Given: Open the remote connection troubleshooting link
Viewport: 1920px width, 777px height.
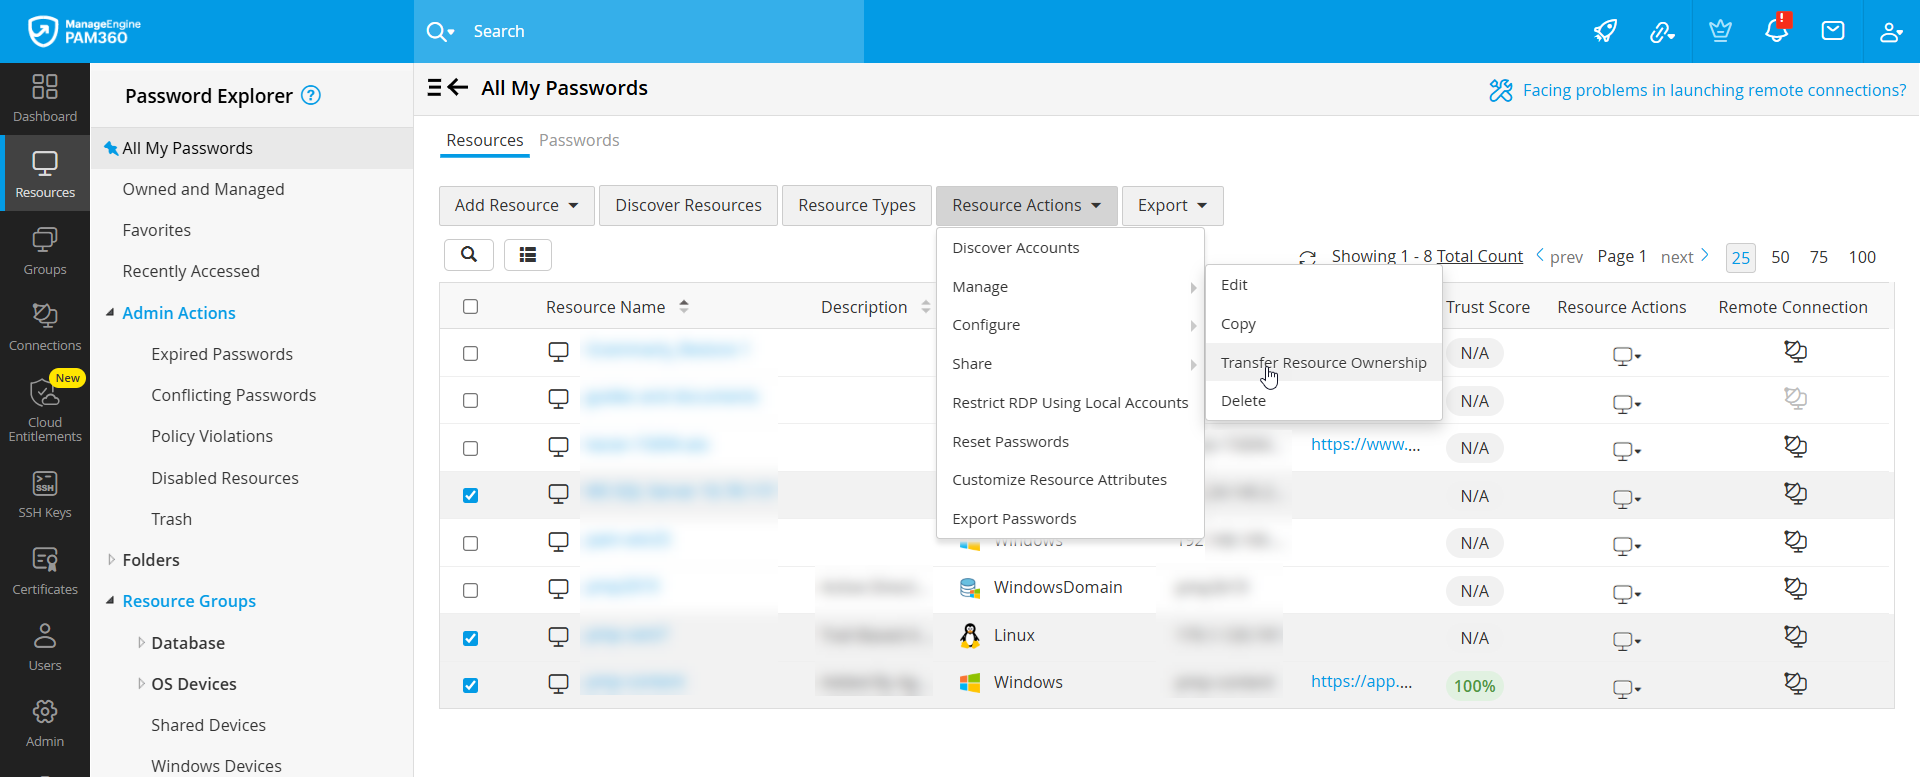Looking at the screenshot, I should click(x=1713, y=90).
